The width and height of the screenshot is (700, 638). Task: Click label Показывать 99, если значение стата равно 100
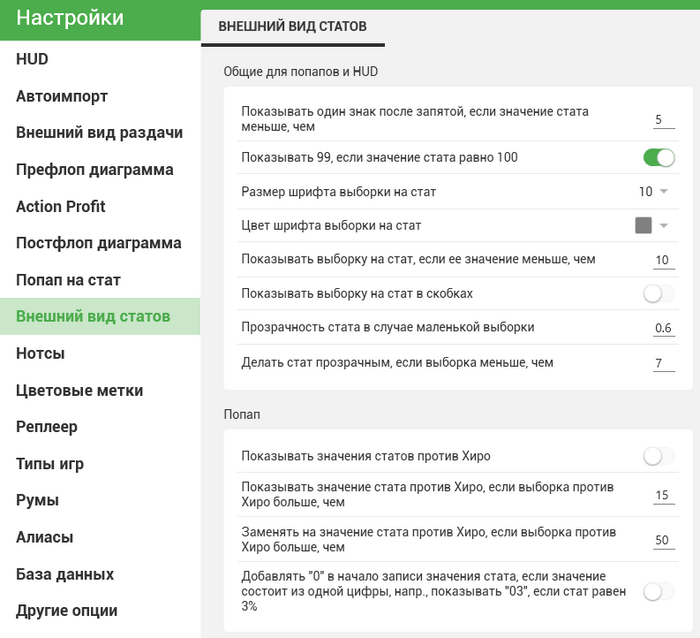click(x=379, y=158)
